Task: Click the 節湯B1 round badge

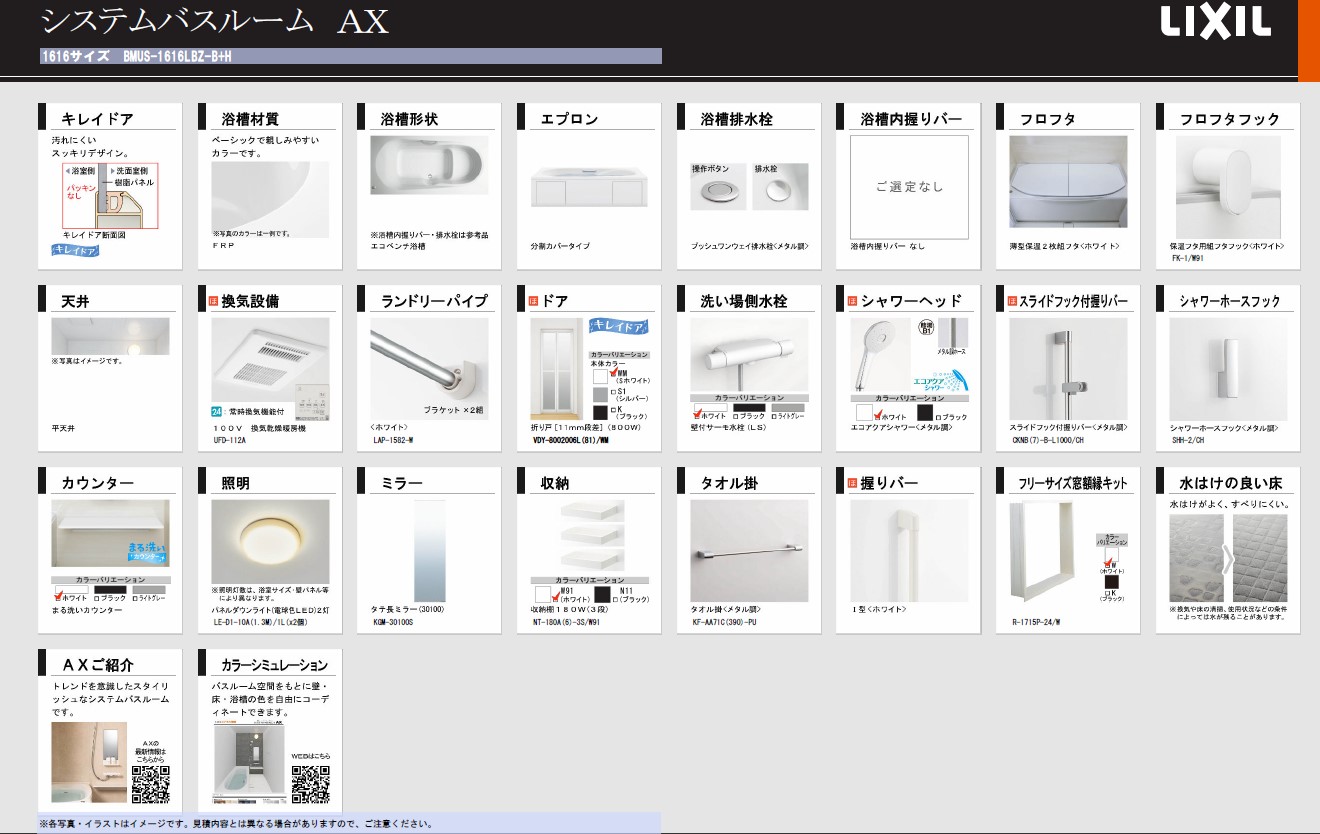Action: tap(925, 327)
